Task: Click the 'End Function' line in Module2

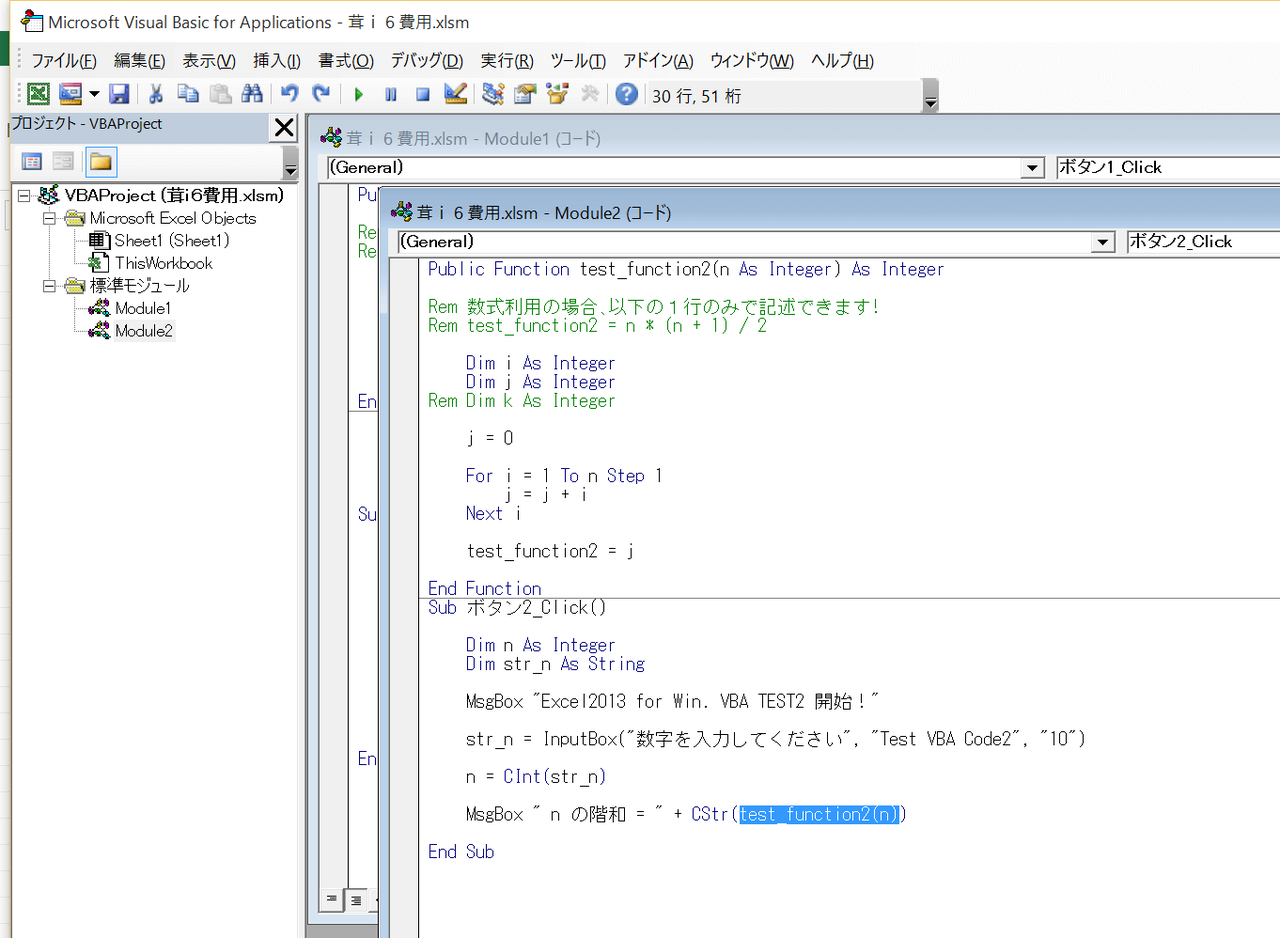Action: [x=484, y=589]
